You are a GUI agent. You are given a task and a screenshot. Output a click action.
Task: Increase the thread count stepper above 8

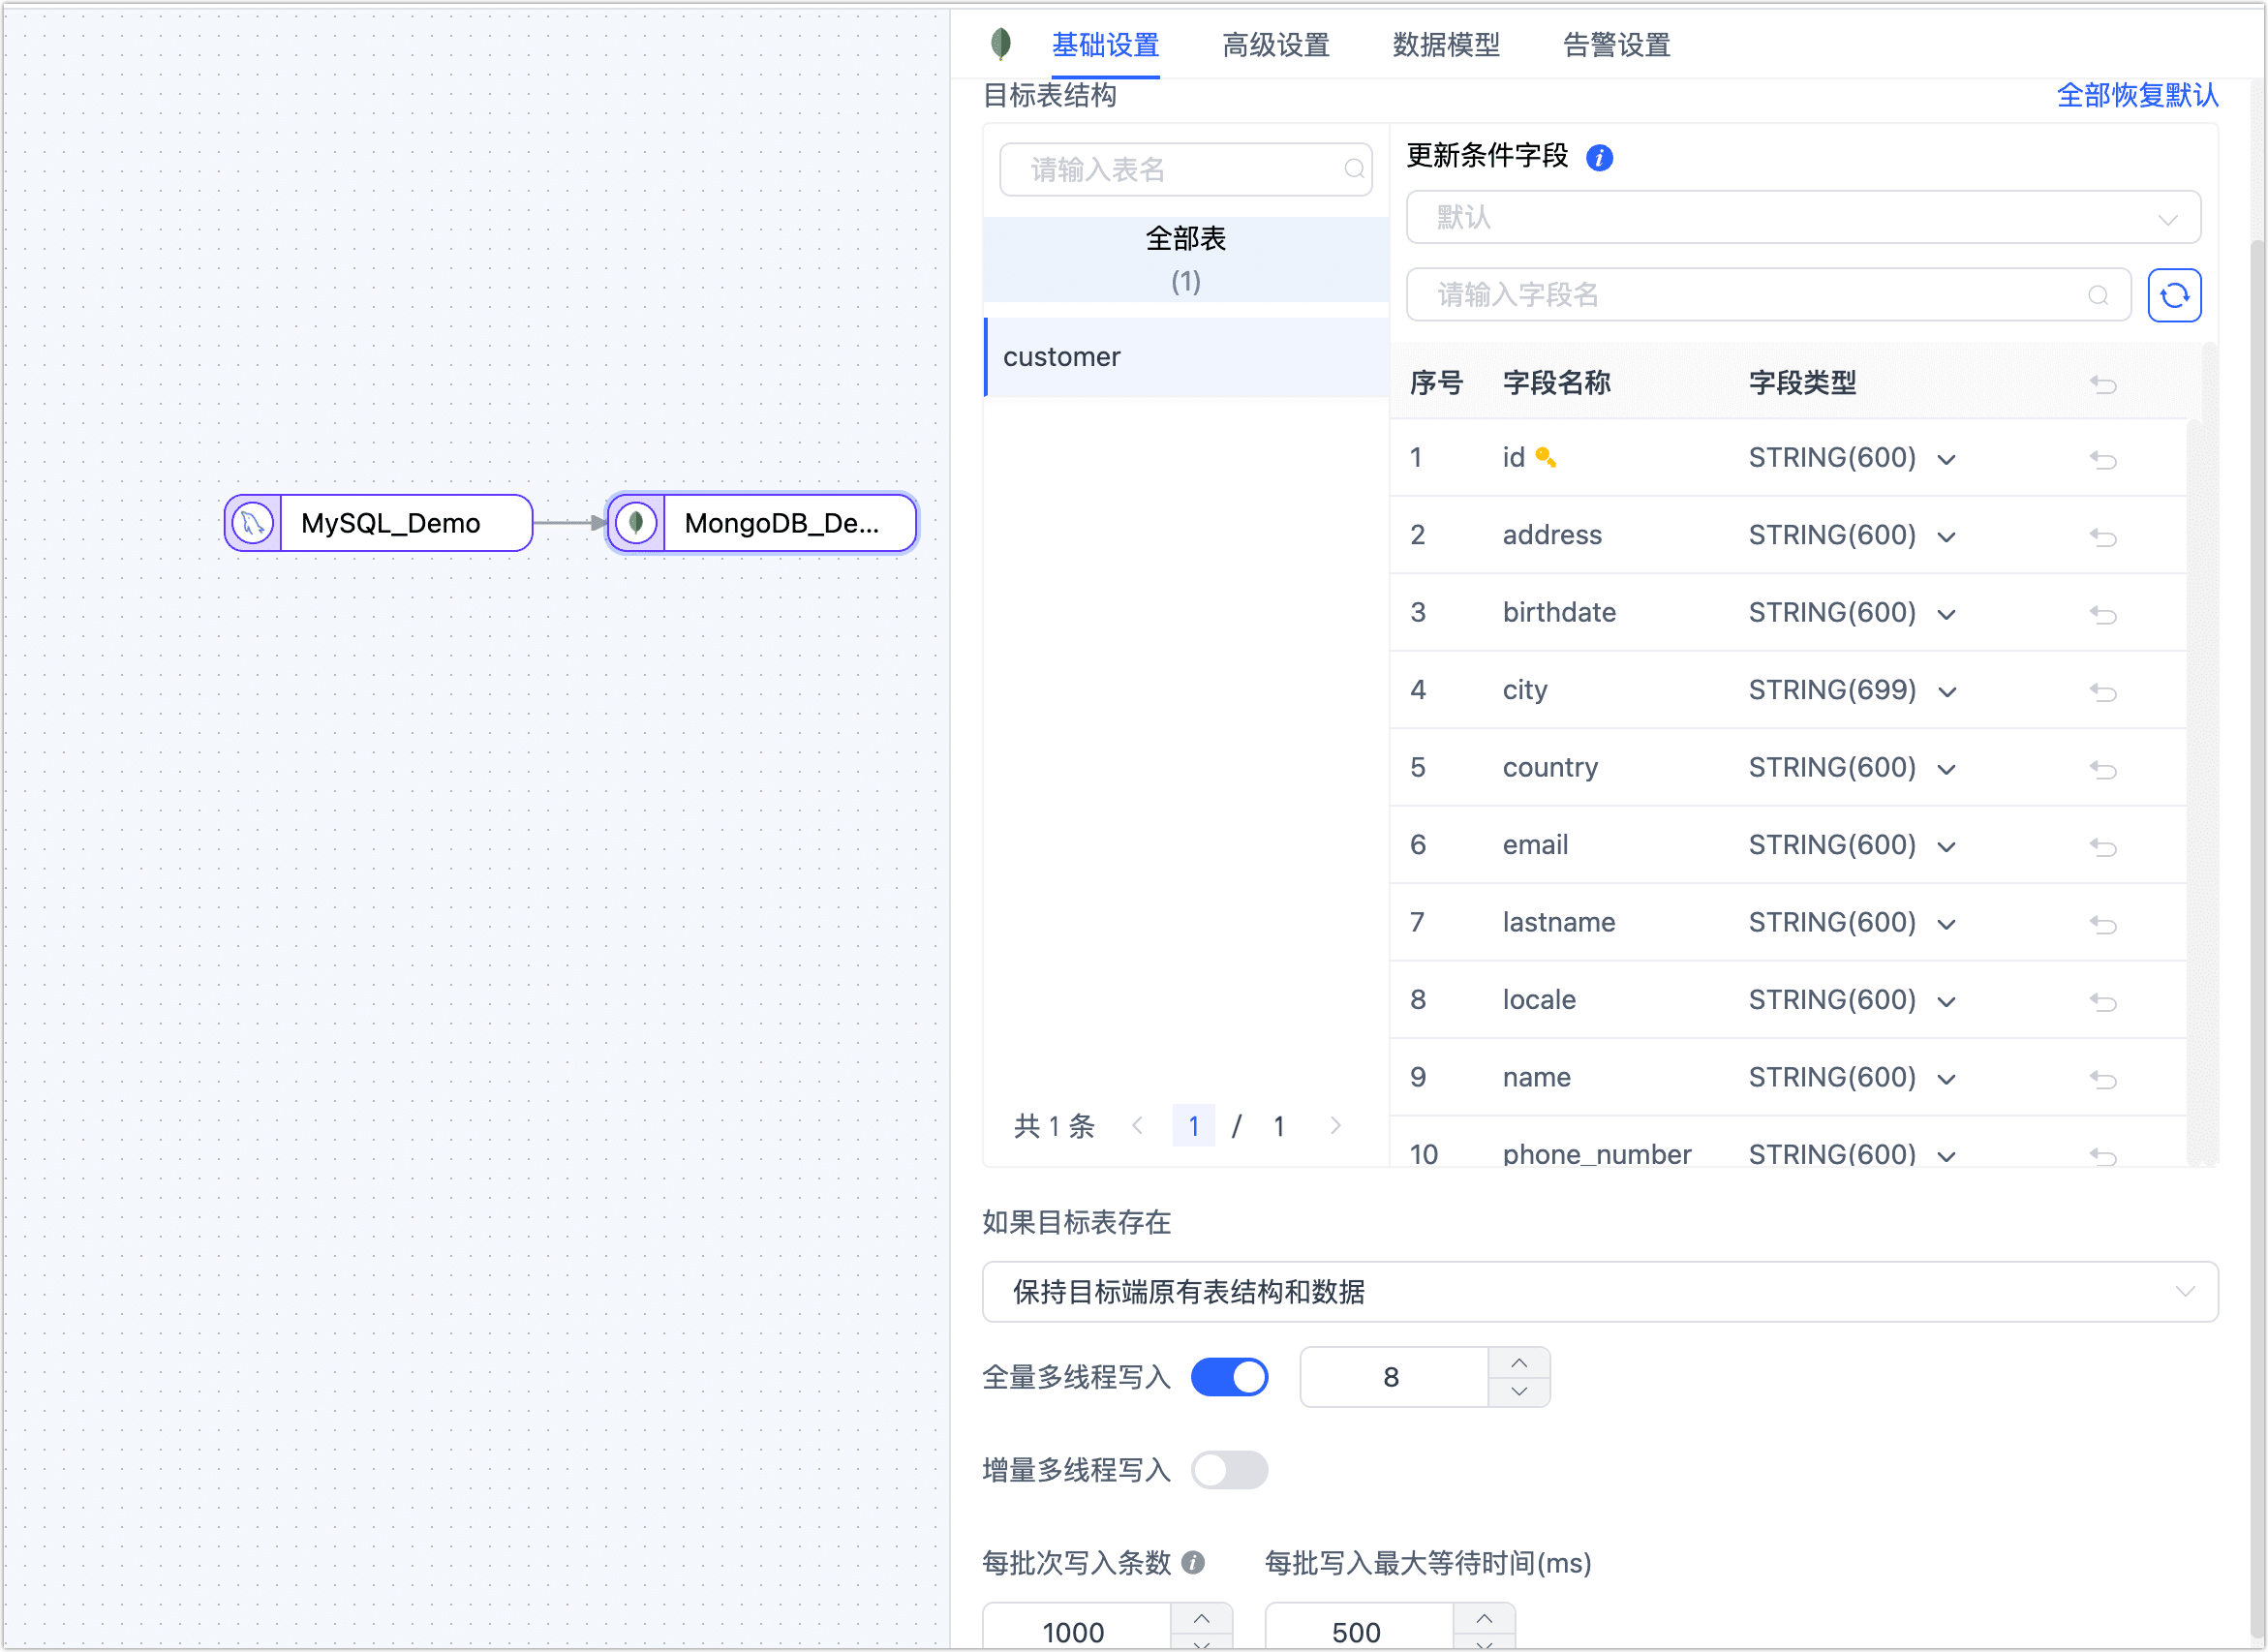click(x=1518, y=1362)
